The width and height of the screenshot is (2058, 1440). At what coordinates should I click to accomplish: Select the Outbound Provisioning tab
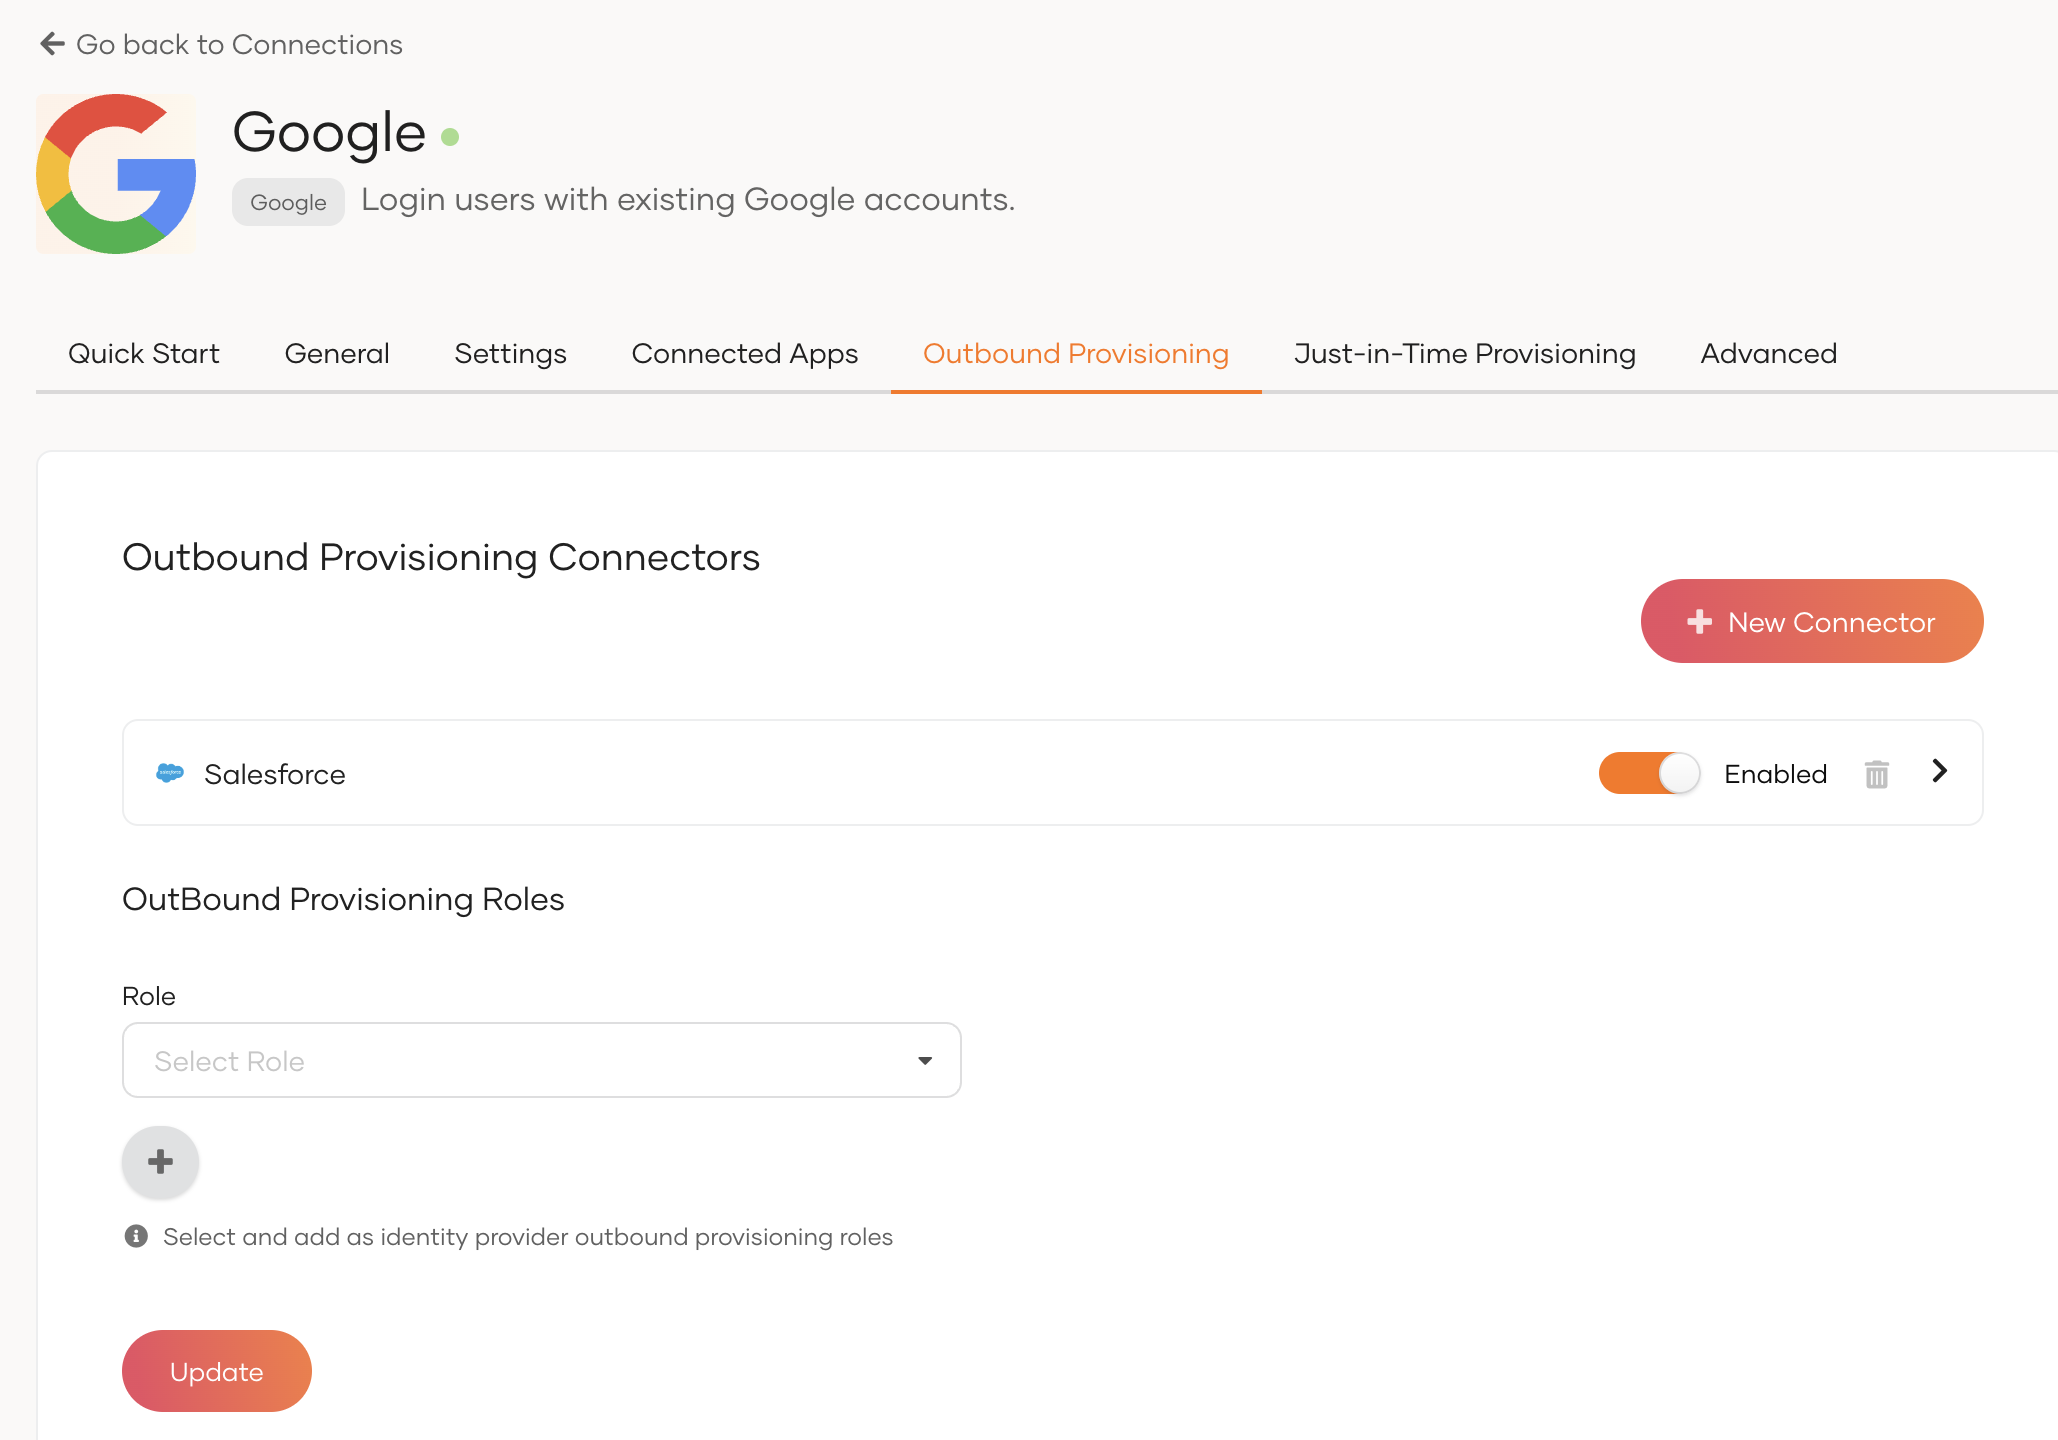click(x=1076, y=354)
